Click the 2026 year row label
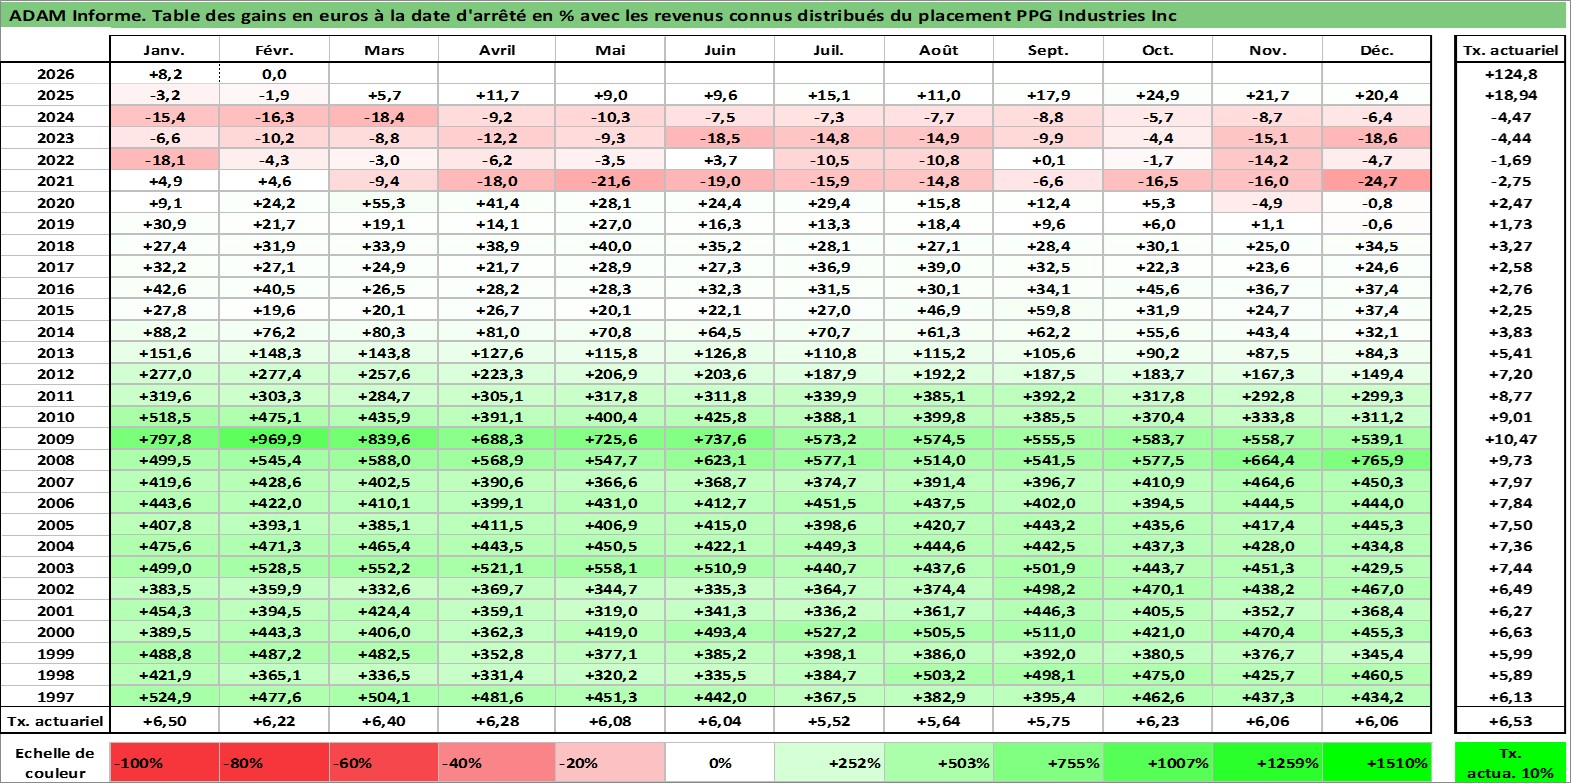 tap(55, 74)
